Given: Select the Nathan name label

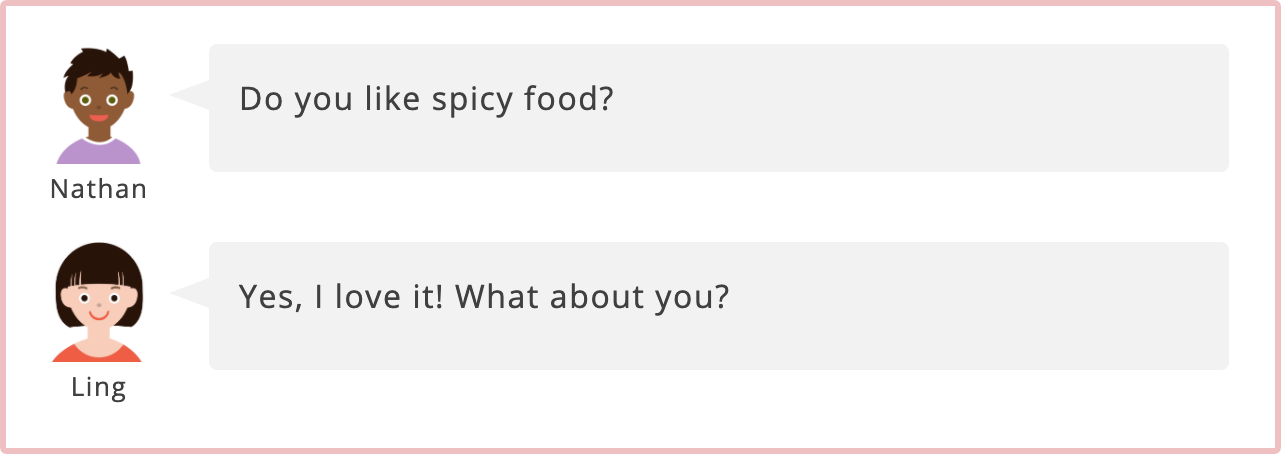Looking at the screenshot, I should pos(98,189).
